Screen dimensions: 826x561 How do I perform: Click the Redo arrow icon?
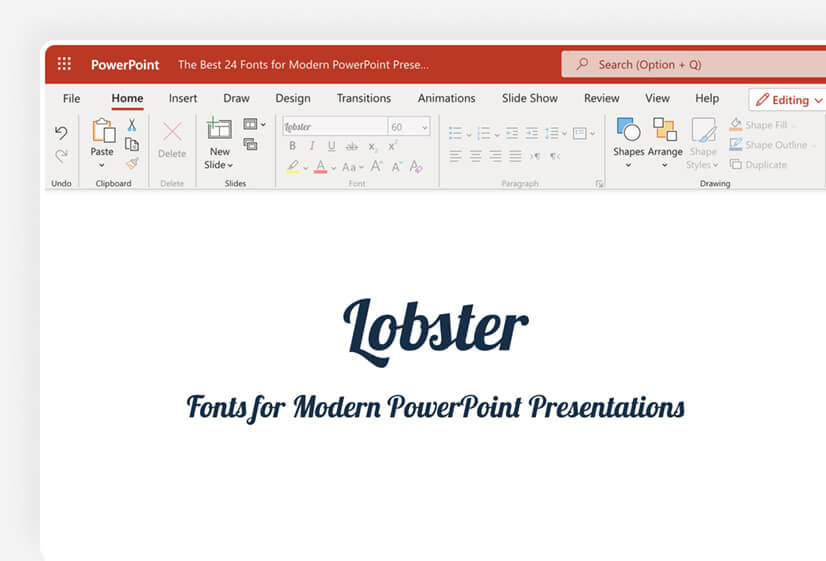click(61, 155)
